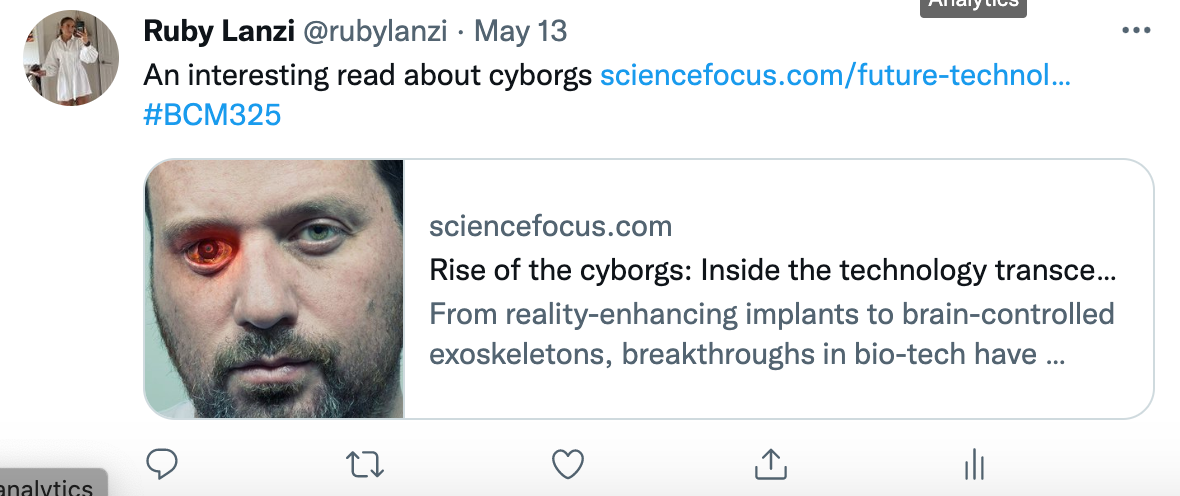The image size is (1180, 496).
Task: Open the three-dot more options menu
Action: [x=1136, y=31]
